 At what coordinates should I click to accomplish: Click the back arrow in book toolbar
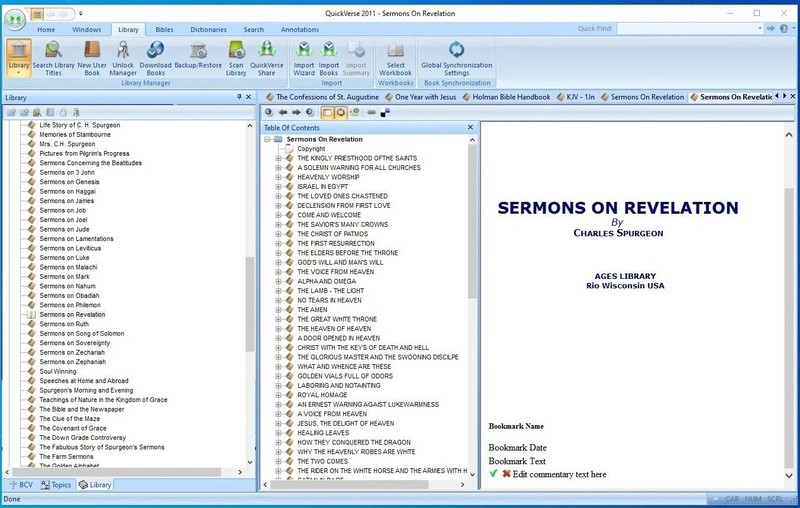(283, 112)
